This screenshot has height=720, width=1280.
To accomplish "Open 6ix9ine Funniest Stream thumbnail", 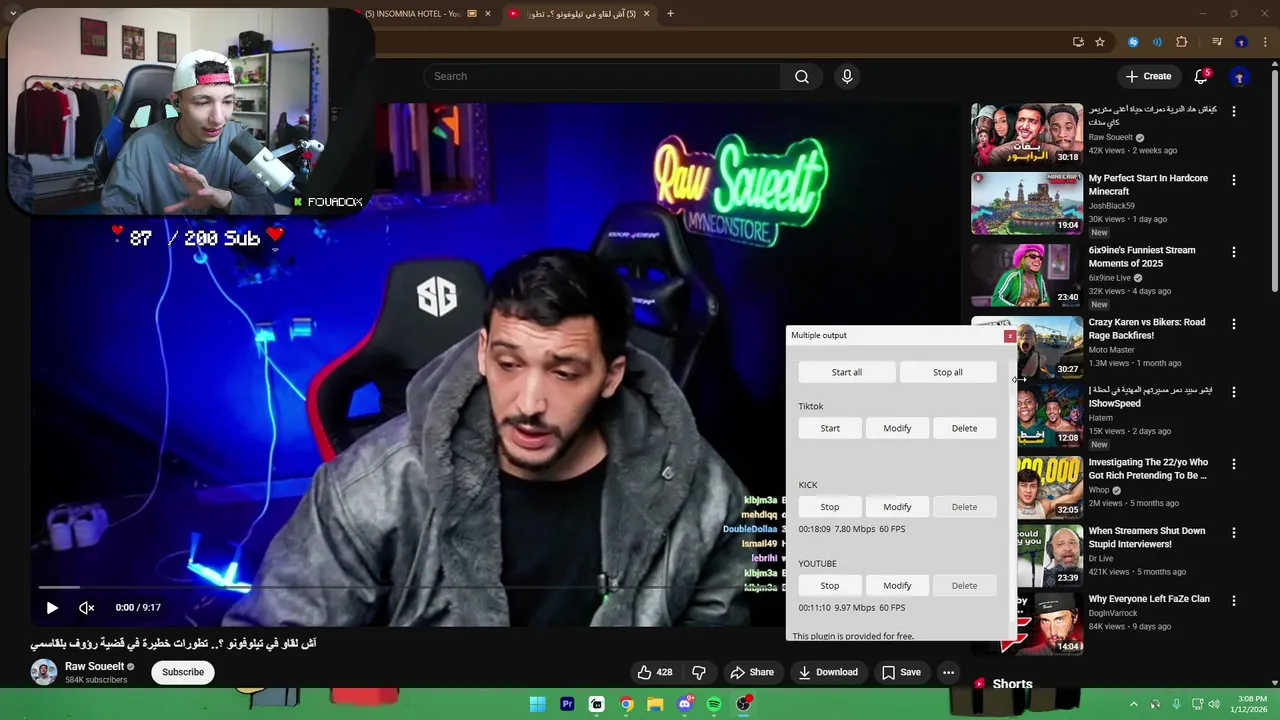I will coord(1027,275).
